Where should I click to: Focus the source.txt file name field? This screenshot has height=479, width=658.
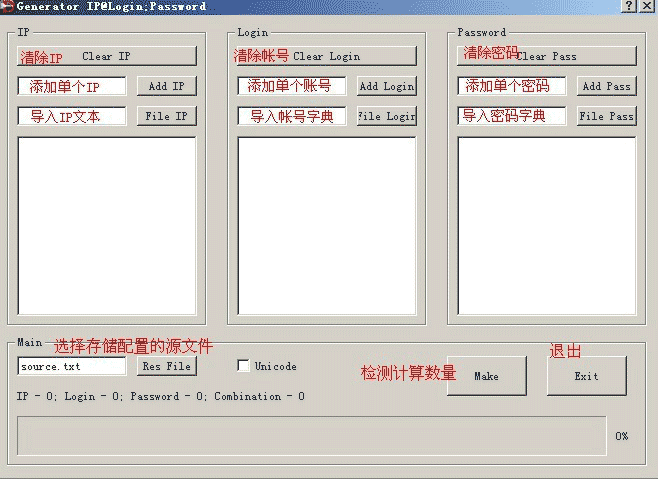72,366
